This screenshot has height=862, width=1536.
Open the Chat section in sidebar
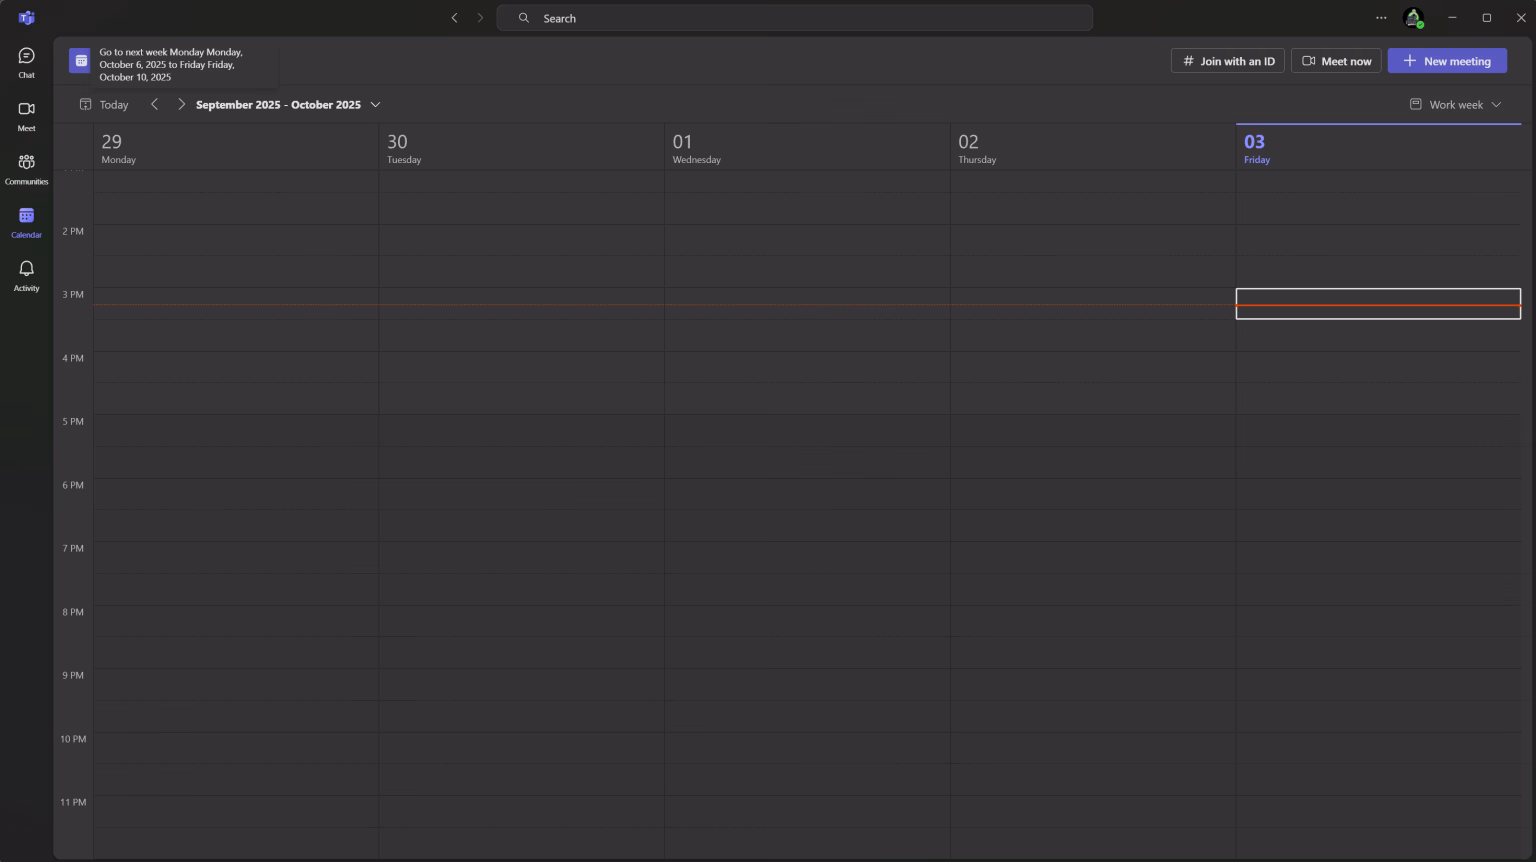(26, 62)
